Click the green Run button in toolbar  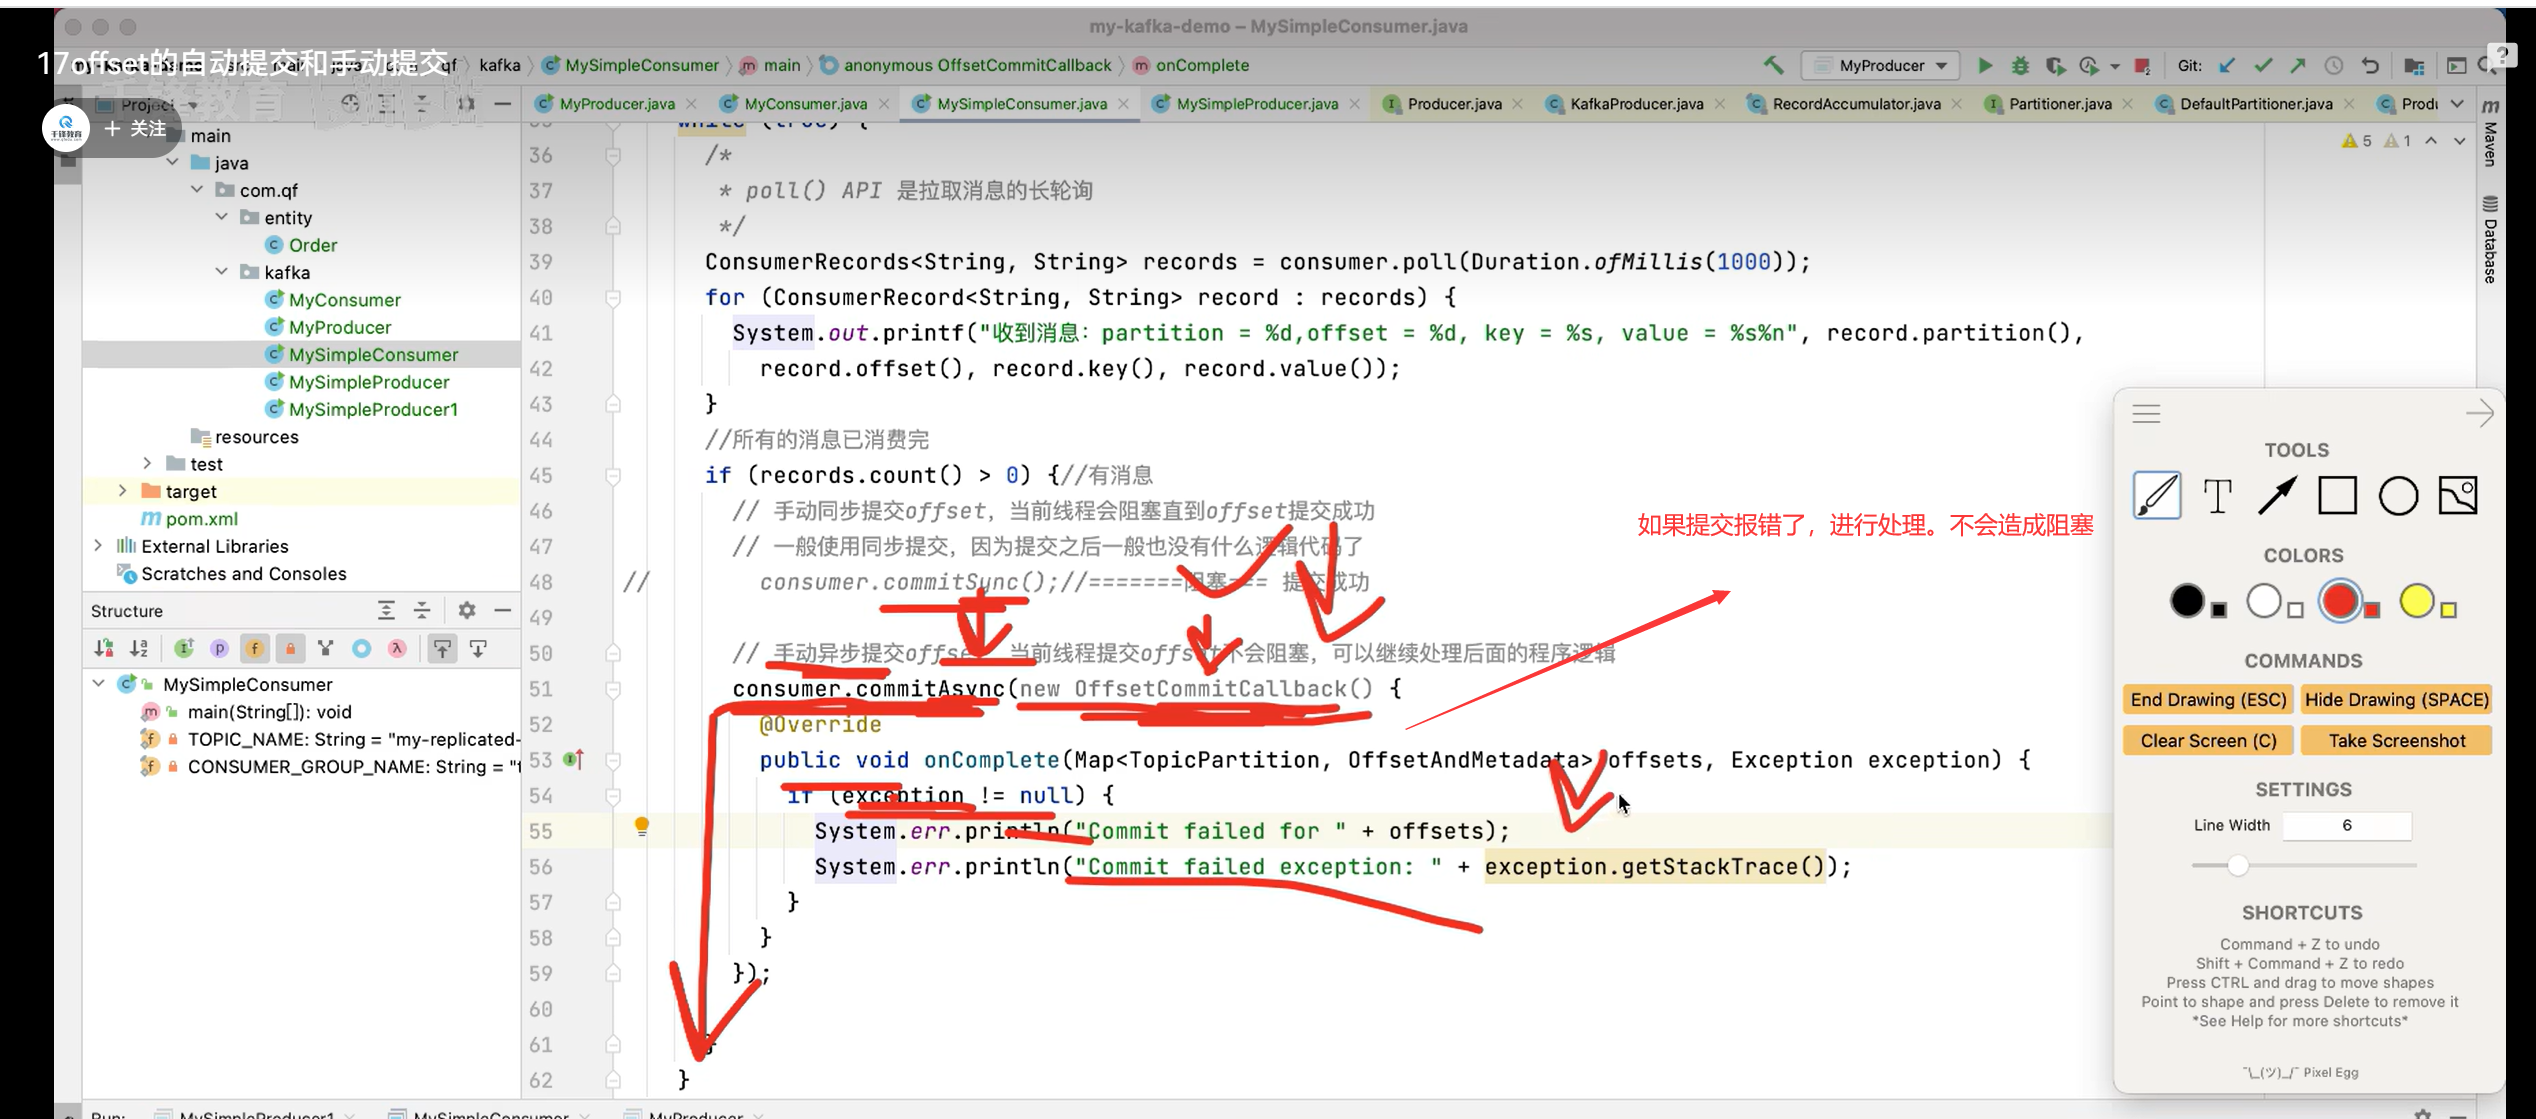click(x=1985, y=66)
